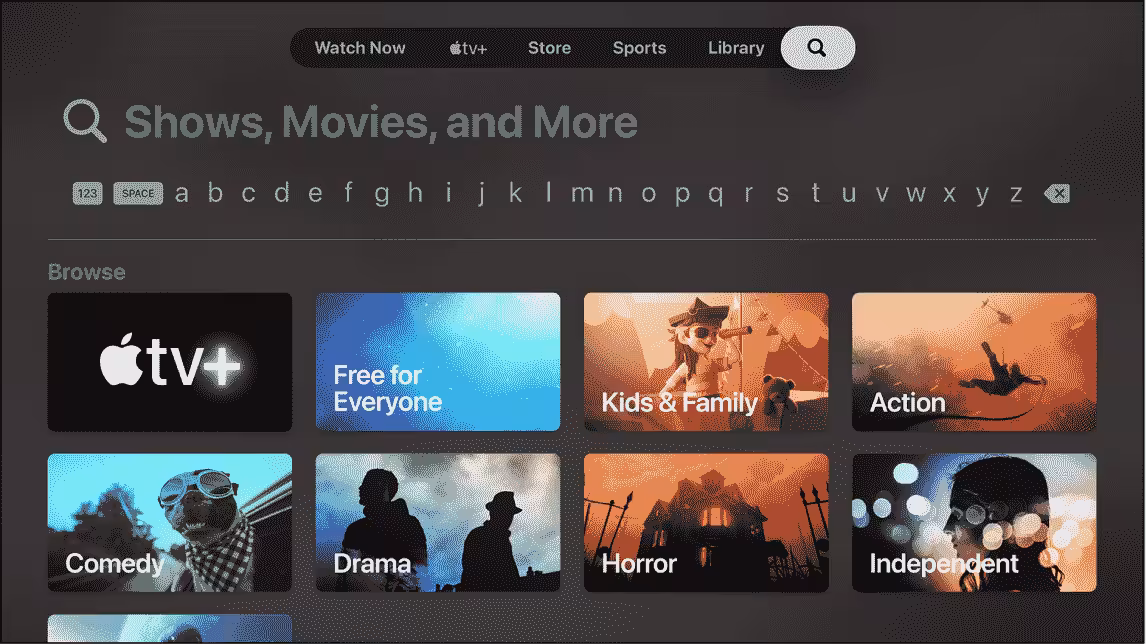Image resolution: width=1146 pixels, height=644 pixels.
Task: Select letter r on keyboard
Action: [748, 194]
